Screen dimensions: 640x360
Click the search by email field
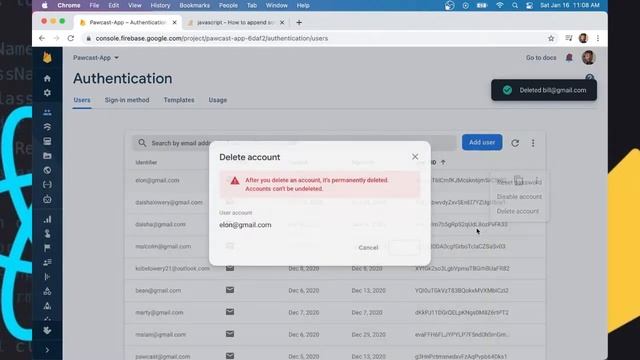pos(294,143)
